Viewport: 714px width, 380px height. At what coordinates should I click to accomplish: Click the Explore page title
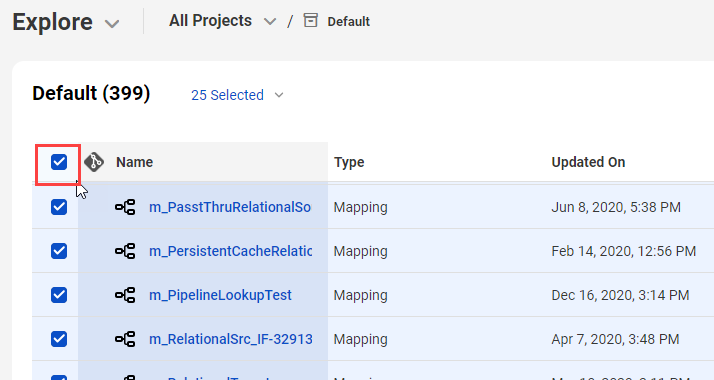coord(52,22)
